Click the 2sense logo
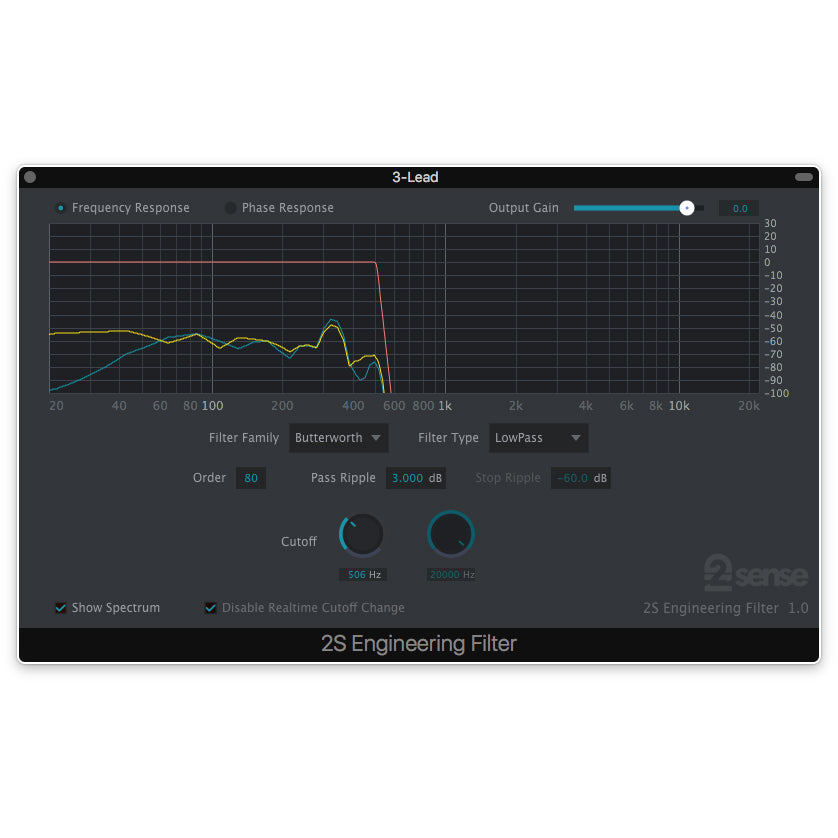838x838 pixels. pos(756,573)
